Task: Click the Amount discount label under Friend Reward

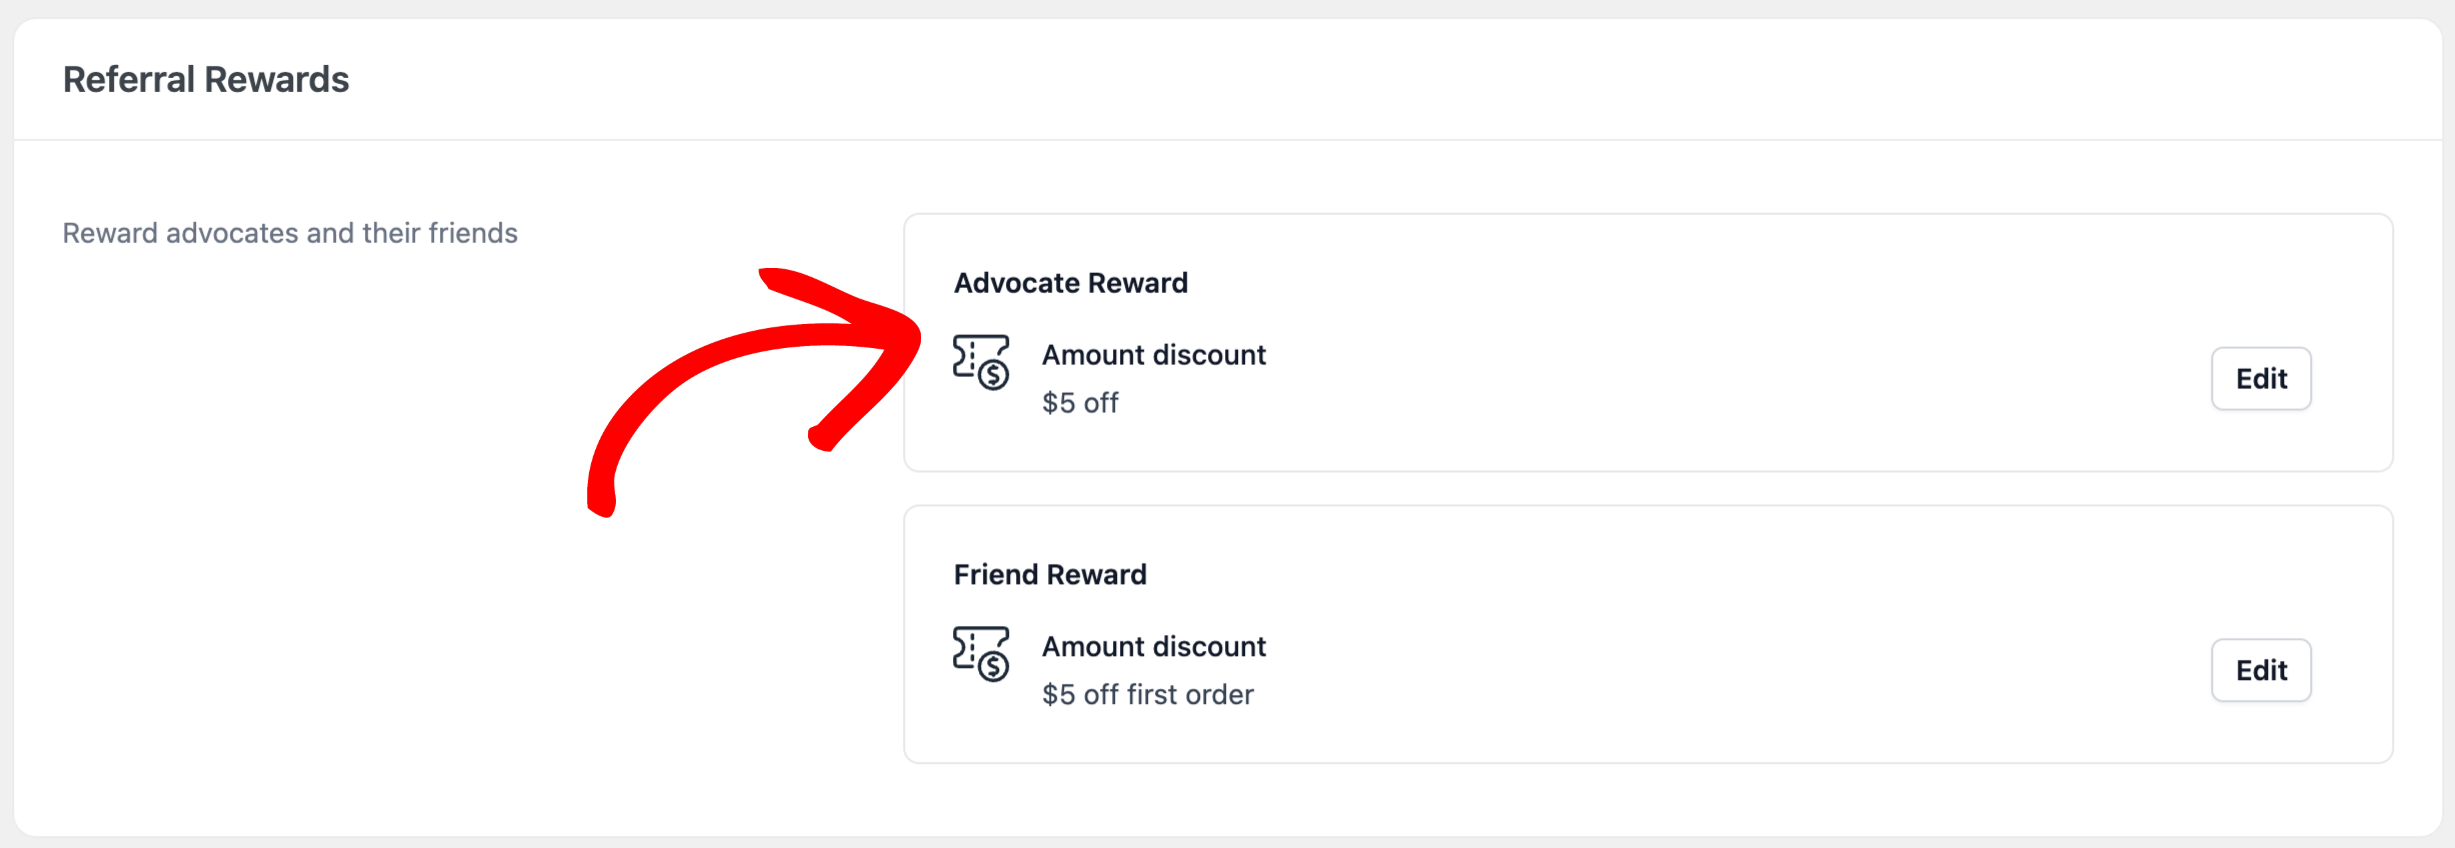Action: (1154, 646)
